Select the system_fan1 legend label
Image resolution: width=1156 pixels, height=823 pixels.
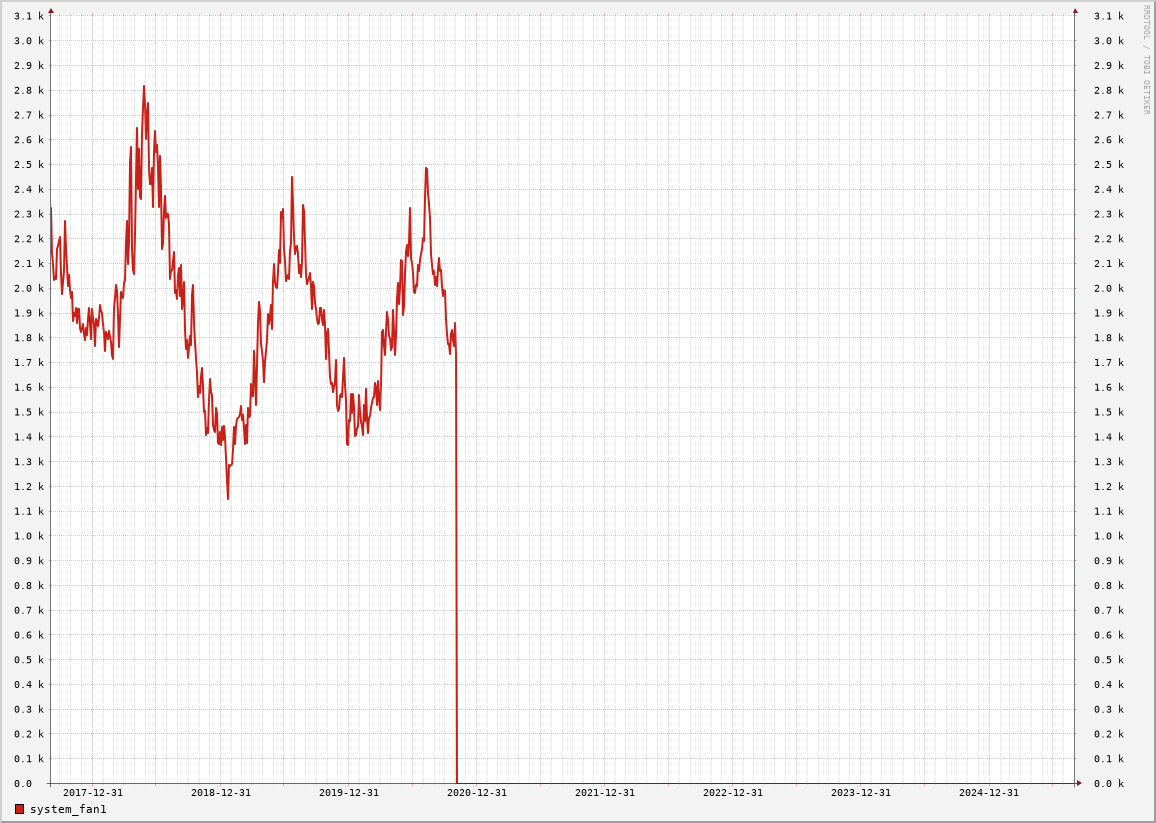[68, 809]
